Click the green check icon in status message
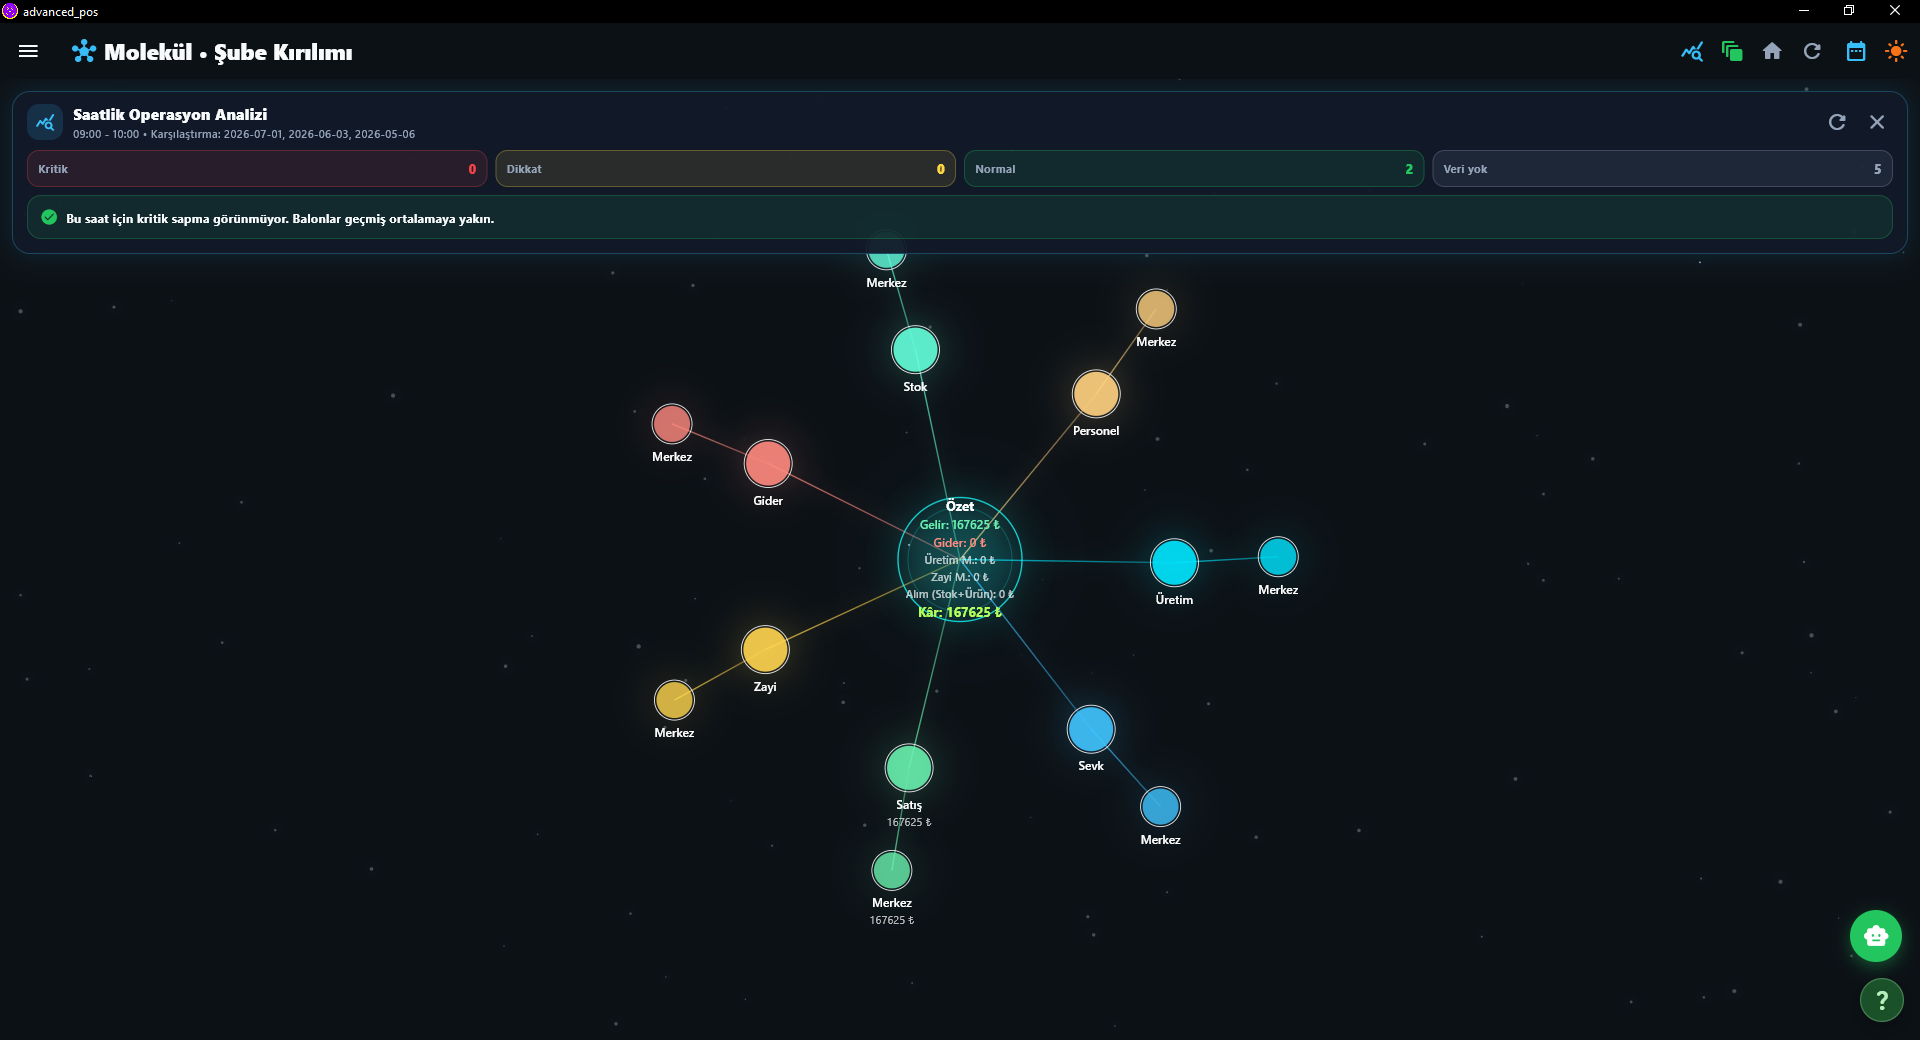The height and width of the screenshot is (1040, 1920). (49, 217)
